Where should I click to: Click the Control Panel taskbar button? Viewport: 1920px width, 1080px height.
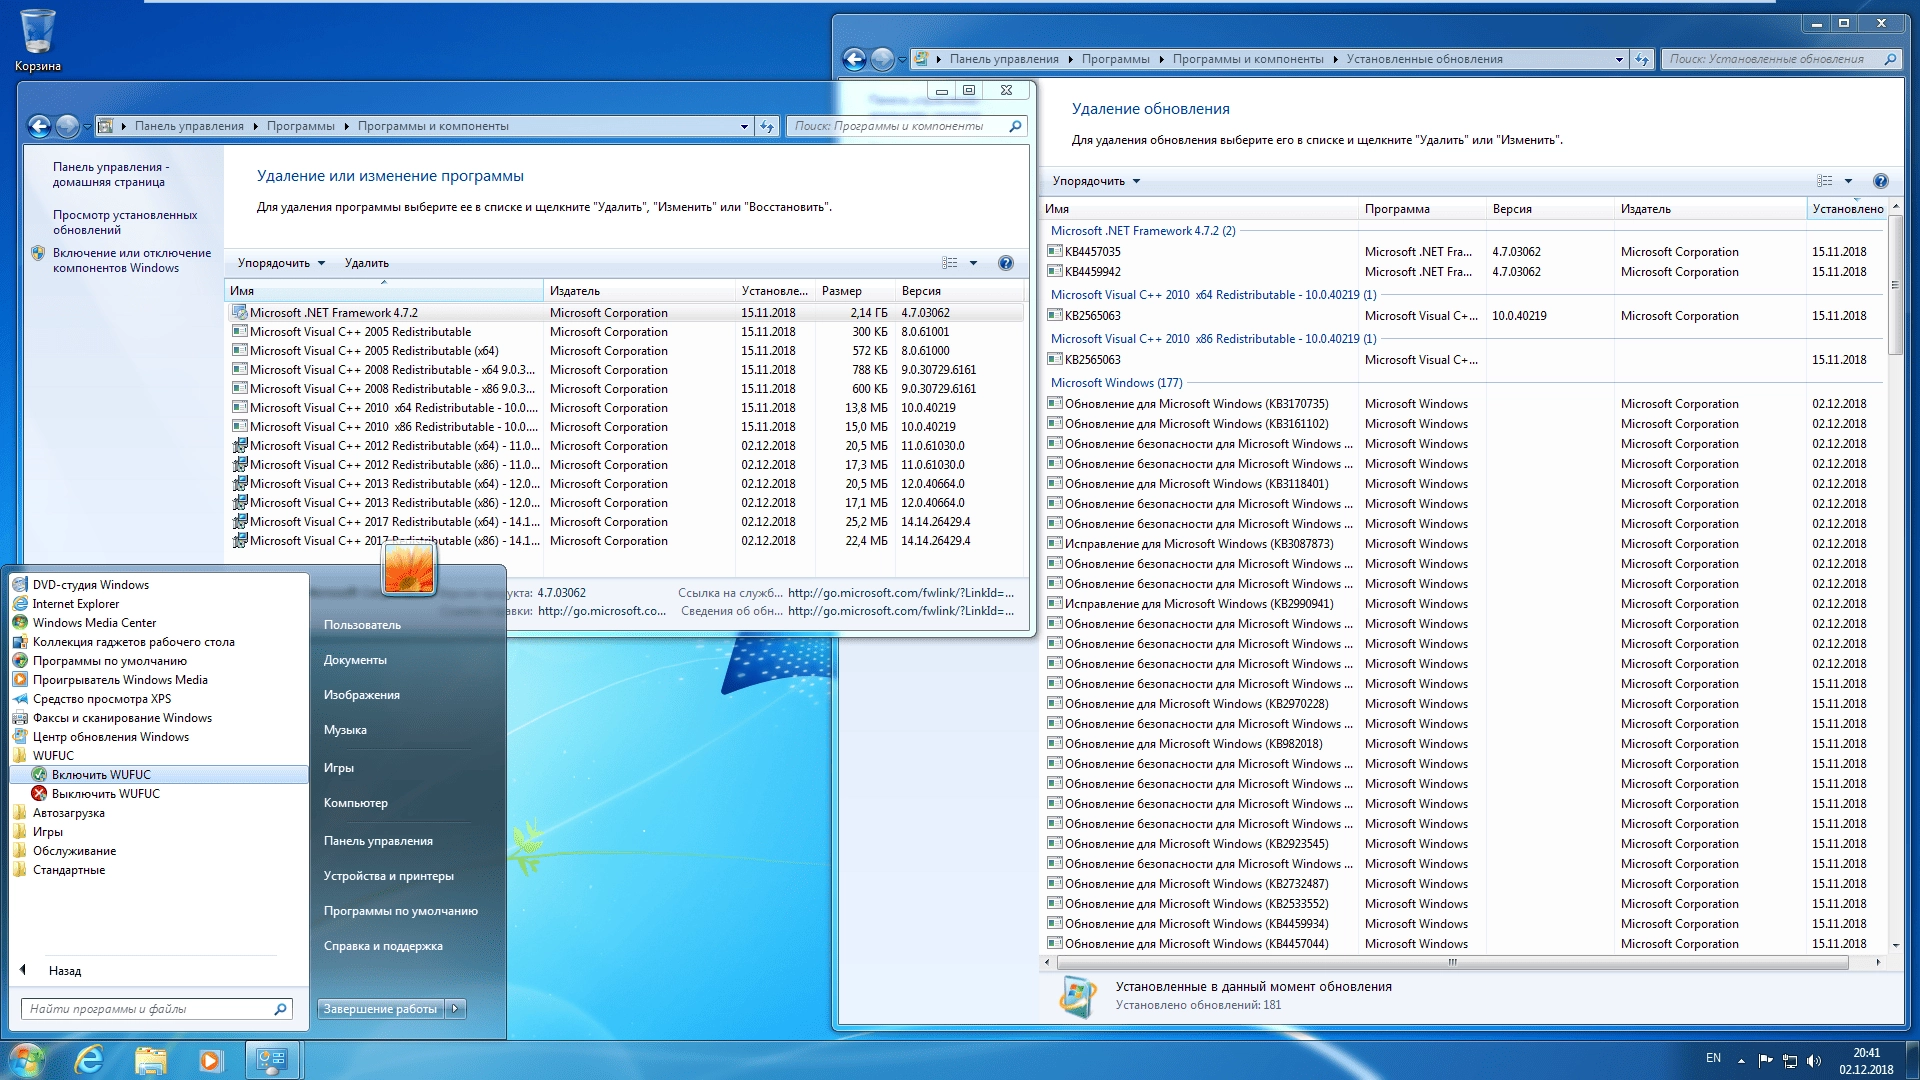pos(272,1060)
